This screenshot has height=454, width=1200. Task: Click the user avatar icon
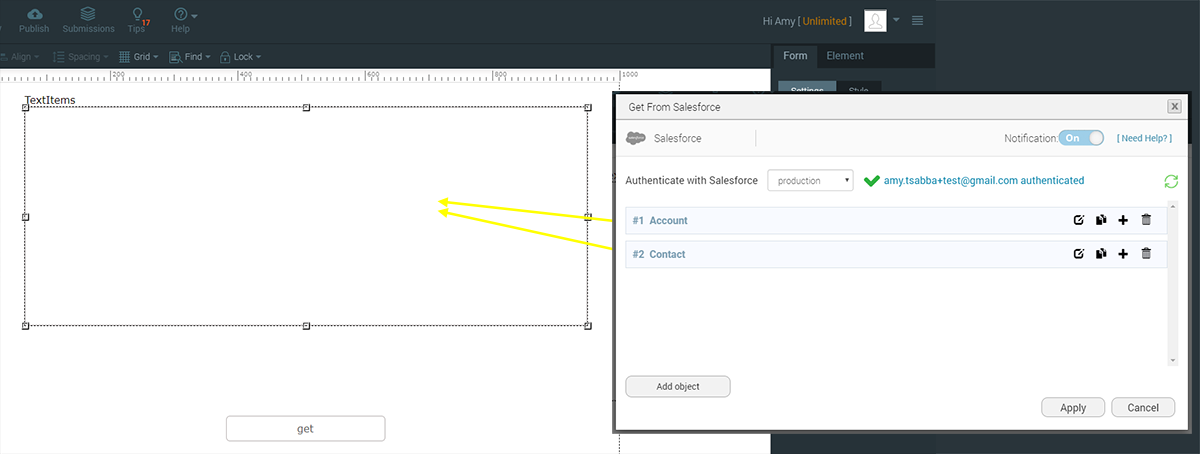[875, 21]
